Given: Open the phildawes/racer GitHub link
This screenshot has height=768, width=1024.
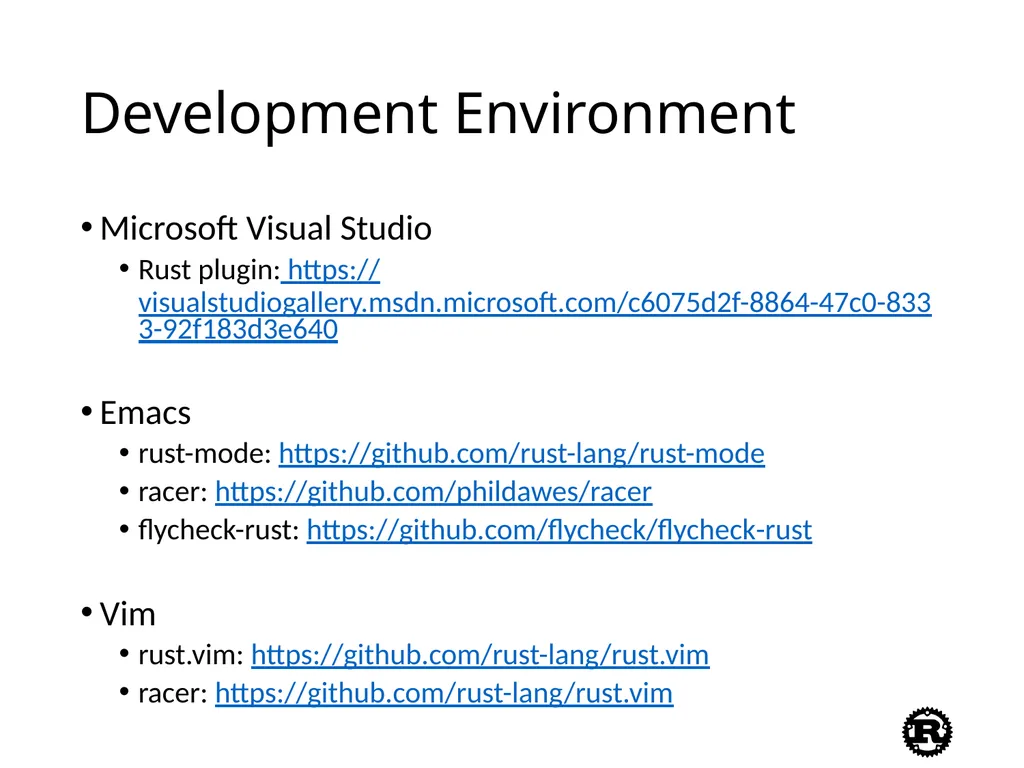Looking at the screenshot, I should click(x=433, y=491).
